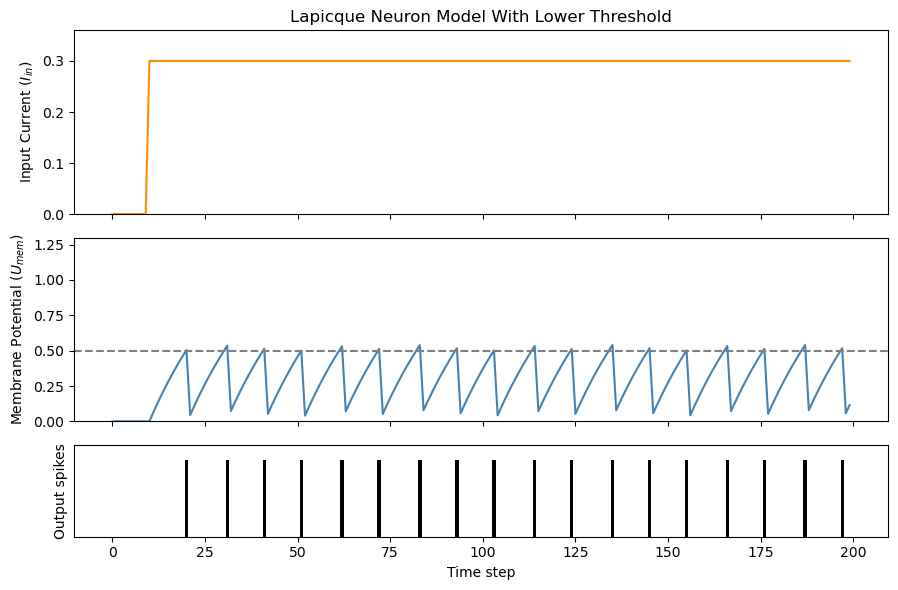Click the last output spike near step 197
Image resolution: width=898 pixels, height=590 pixels.
point(842,498)
